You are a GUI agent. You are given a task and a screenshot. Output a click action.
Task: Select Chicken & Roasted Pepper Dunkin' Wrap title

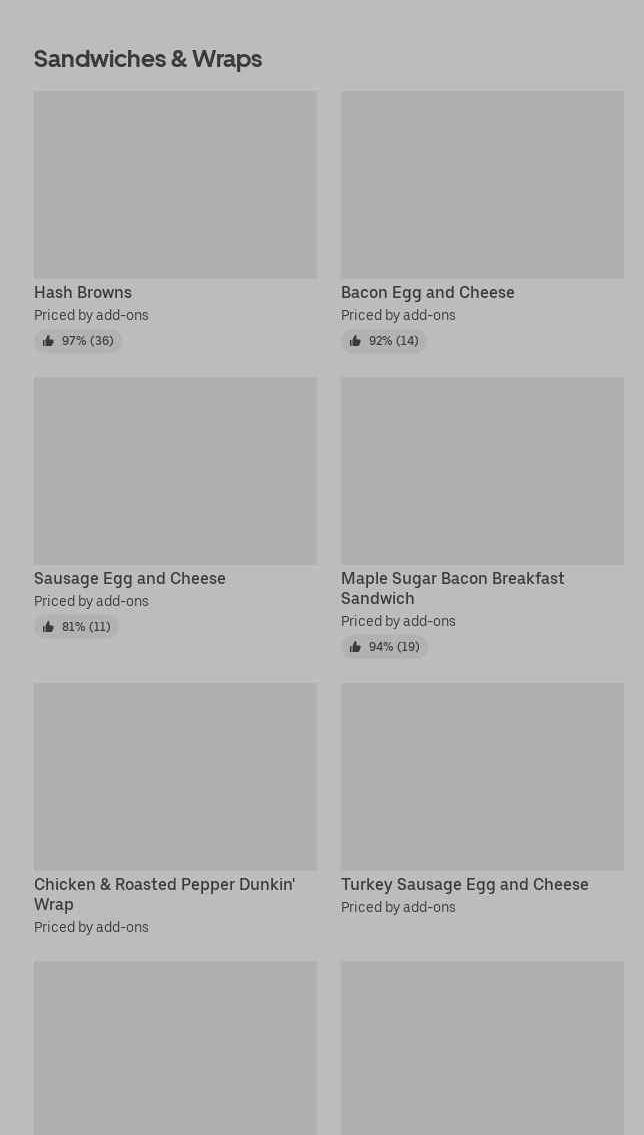coord(164,894)
